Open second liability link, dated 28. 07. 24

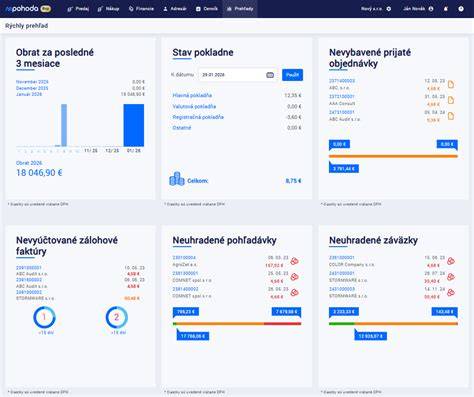click(342, 273)
